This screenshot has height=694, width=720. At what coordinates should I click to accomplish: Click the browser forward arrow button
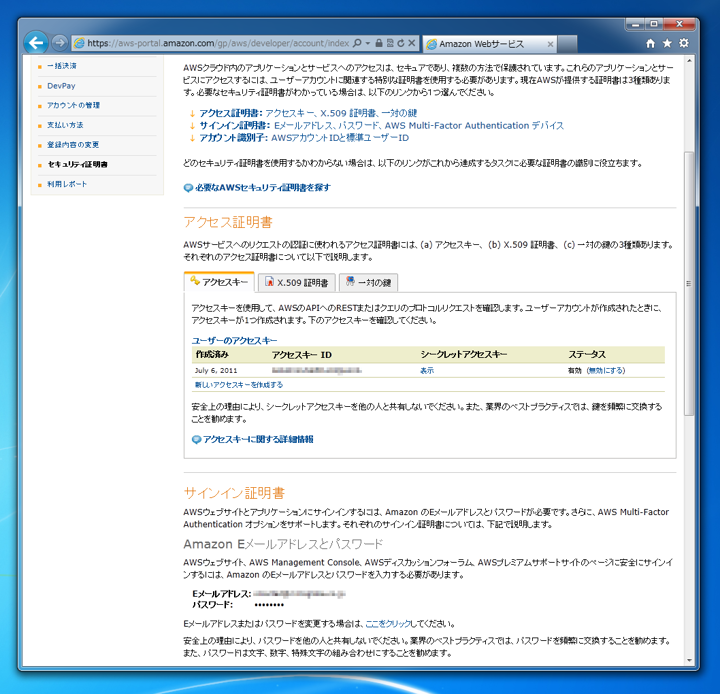(x=59, y=43)
